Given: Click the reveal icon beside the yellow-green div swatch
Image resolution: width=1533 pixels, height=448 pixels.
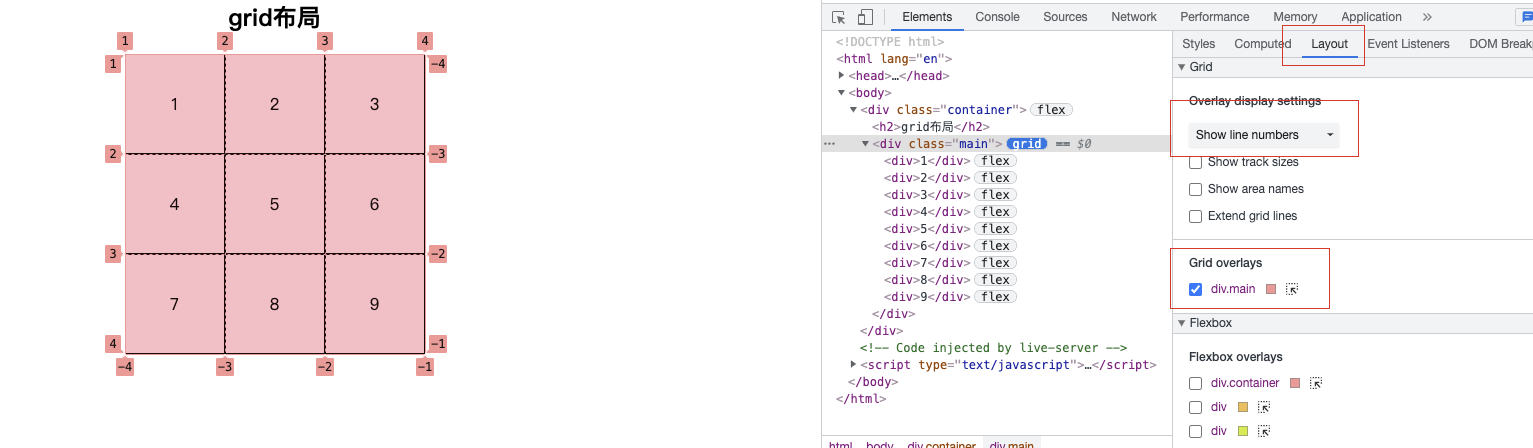Looking at the screenshot, I should [x=1264, y=431].
